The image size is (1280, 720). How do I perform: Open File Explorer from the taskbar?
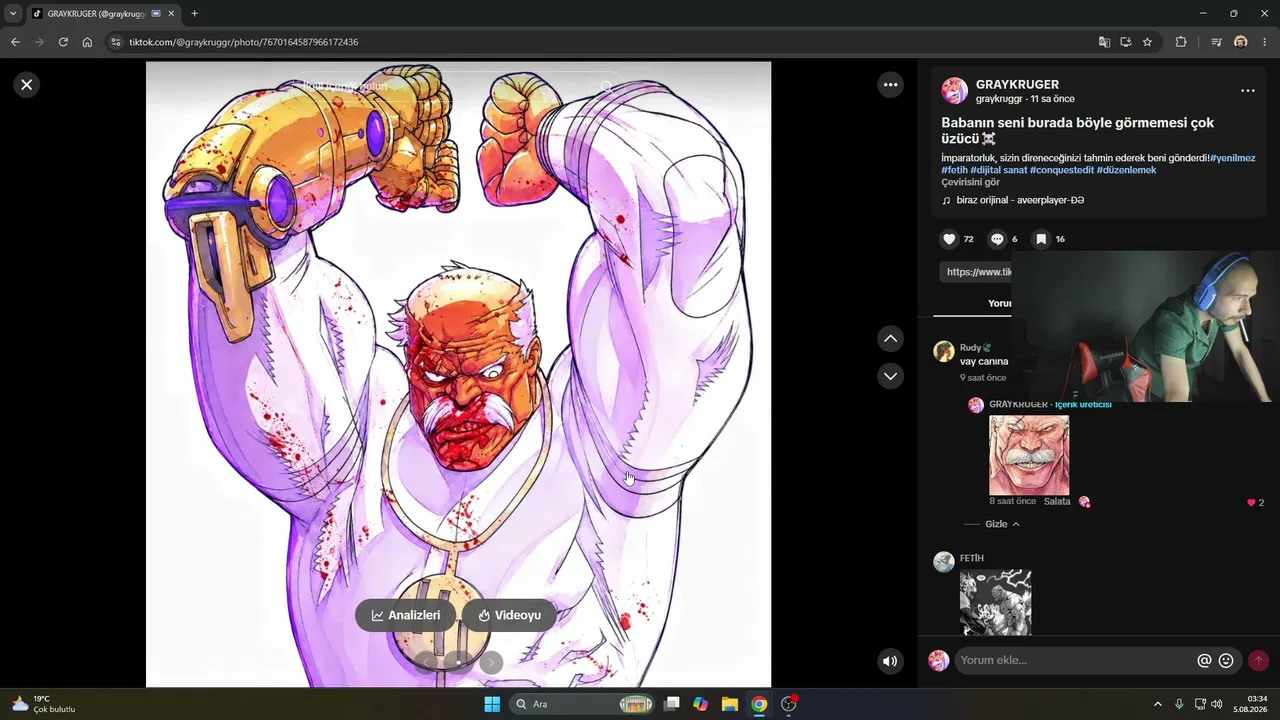click(x=729, y=704)
